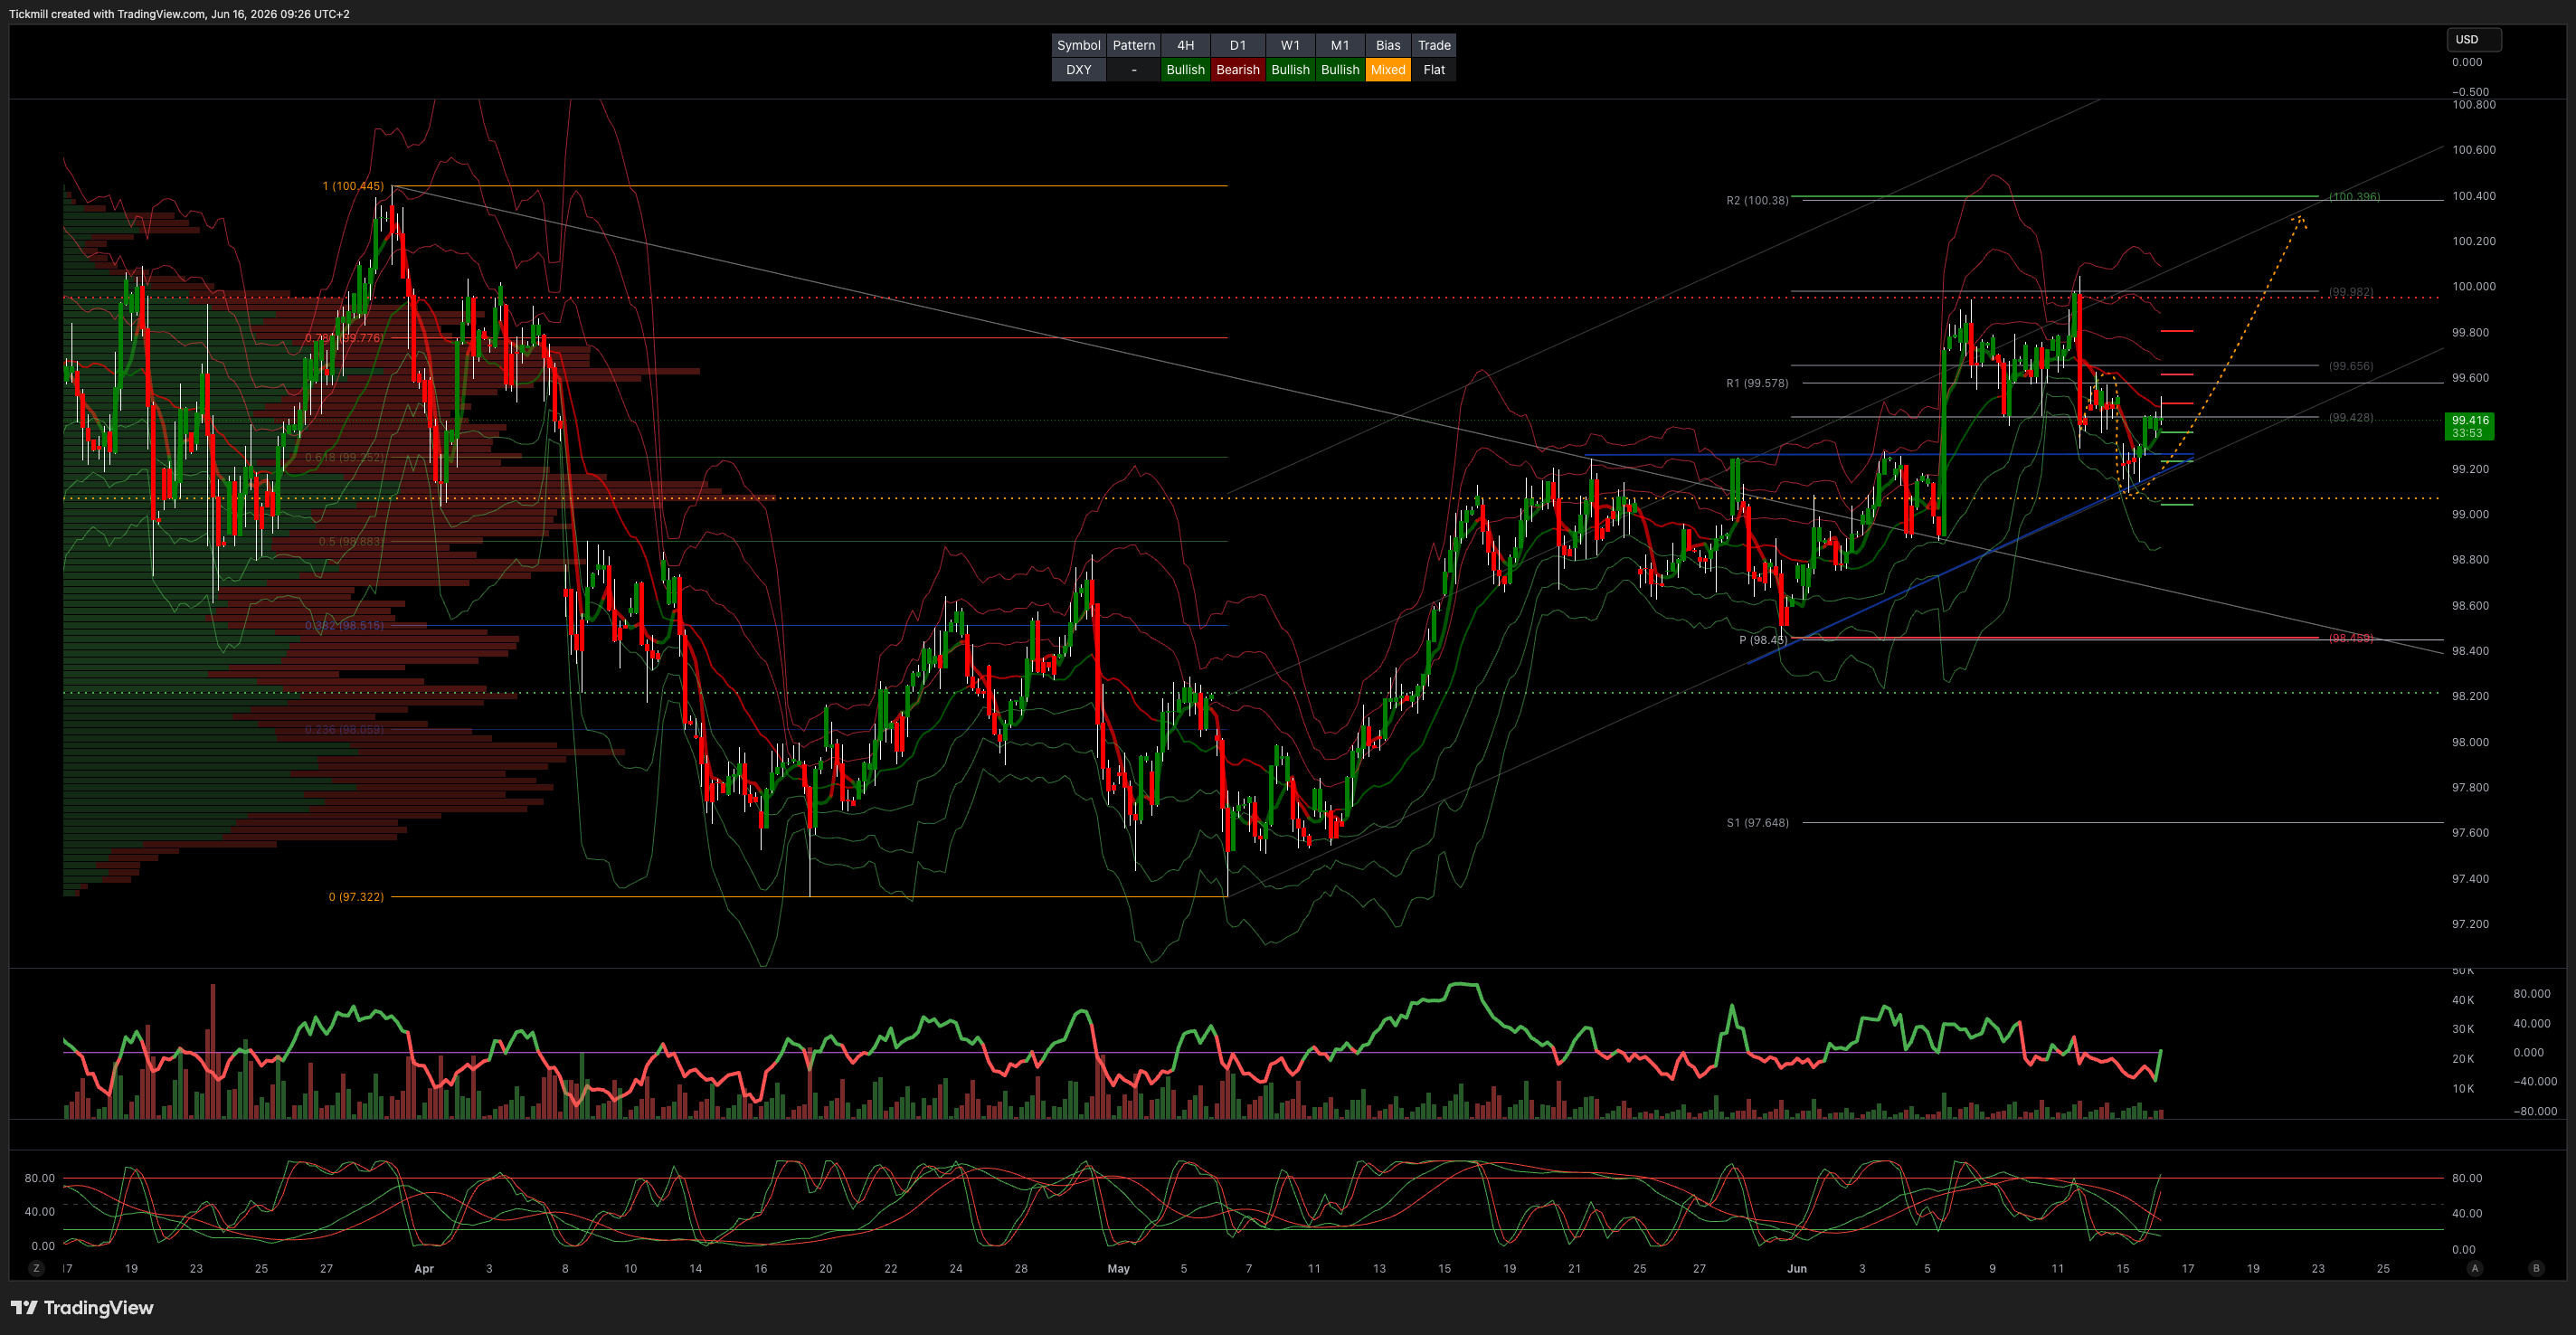Screen dimensions: 2576x1335
Task: Click the M1 header cell
Action: pos(1340,45)
